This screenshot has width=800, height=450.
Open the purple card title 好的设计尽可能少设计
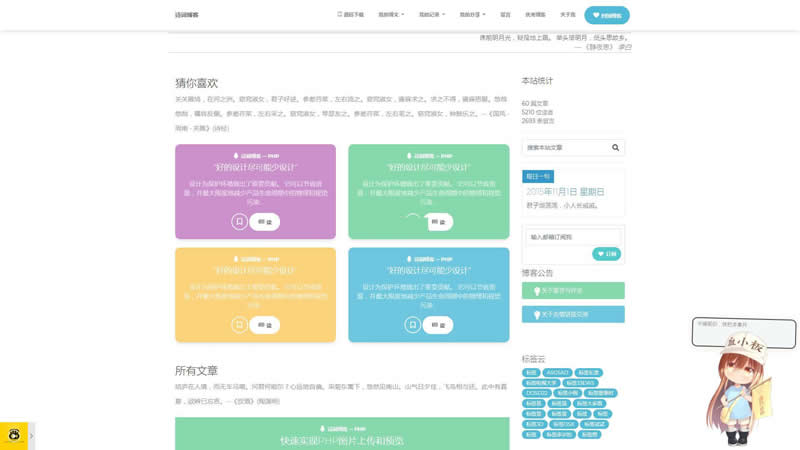coord(256,167)
